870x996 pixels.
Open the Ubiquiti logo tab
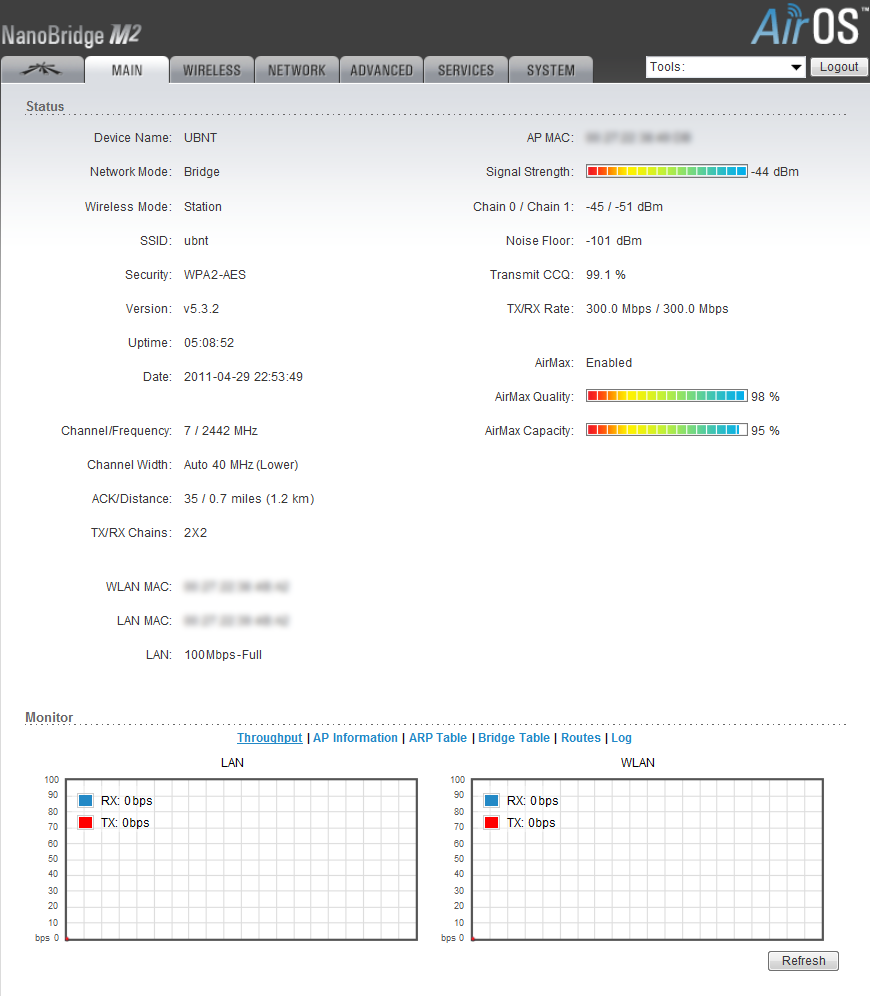coord(41,70)
